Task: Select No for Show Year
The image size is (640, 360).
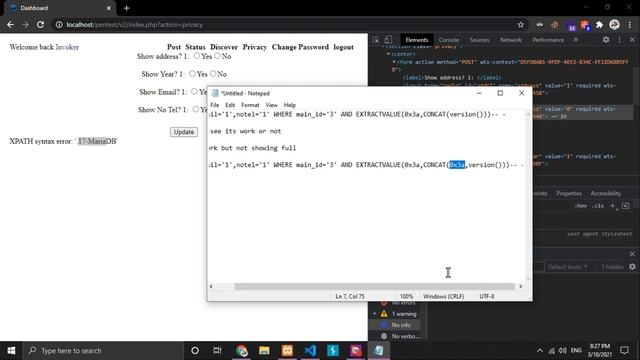Action: click(213, 73)
